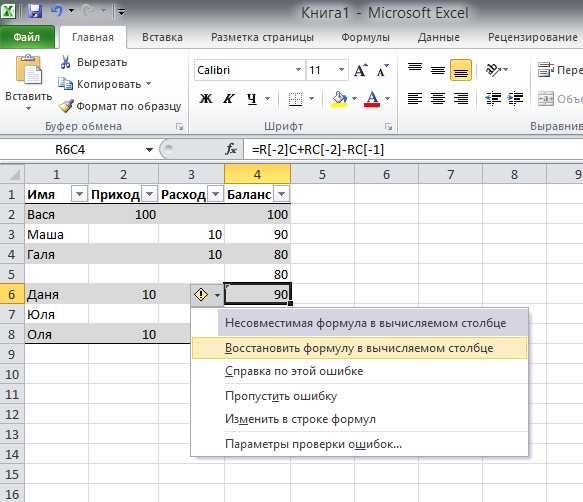
Task: Select Align Text Right icon
Action: click(461, 99)
